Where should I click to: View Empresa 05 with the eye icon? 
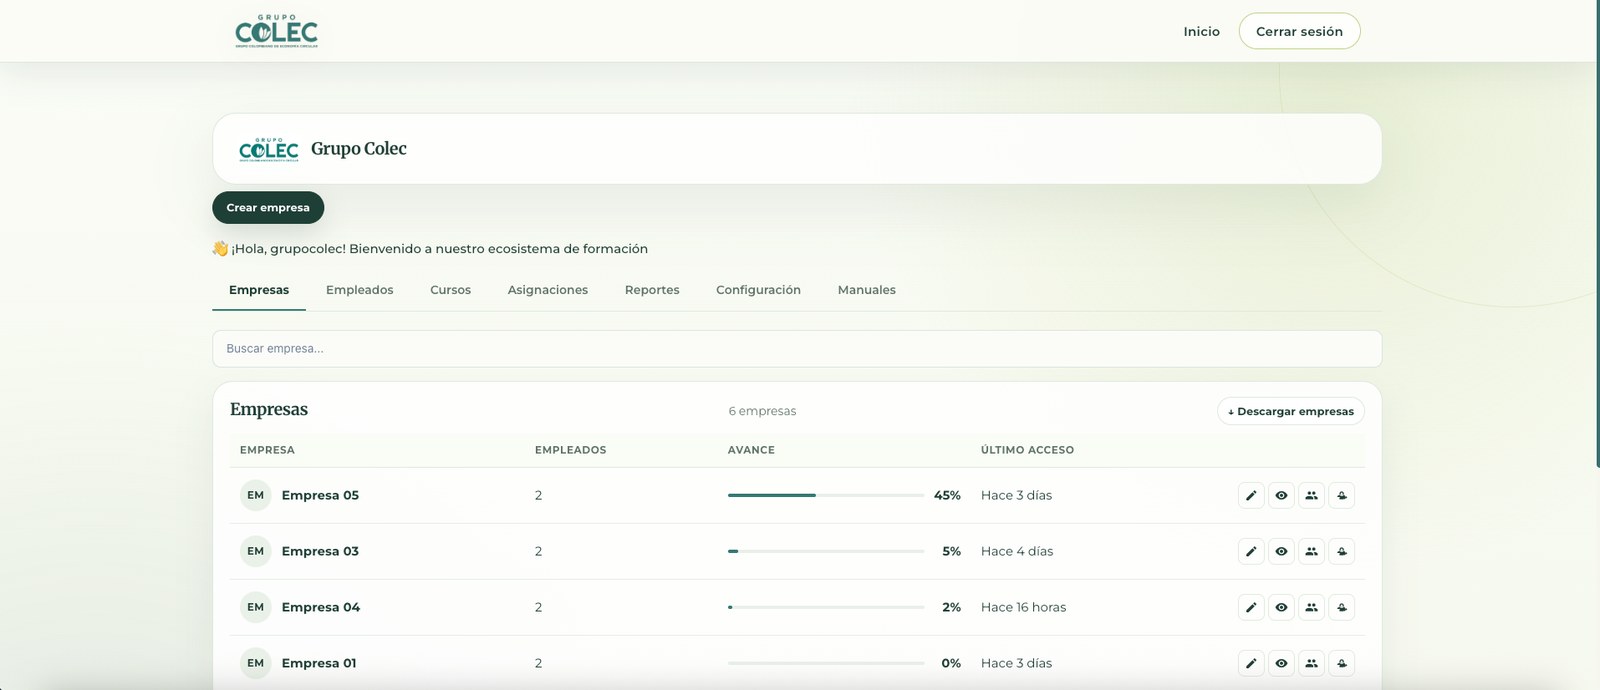click(x=1281, y=495)
